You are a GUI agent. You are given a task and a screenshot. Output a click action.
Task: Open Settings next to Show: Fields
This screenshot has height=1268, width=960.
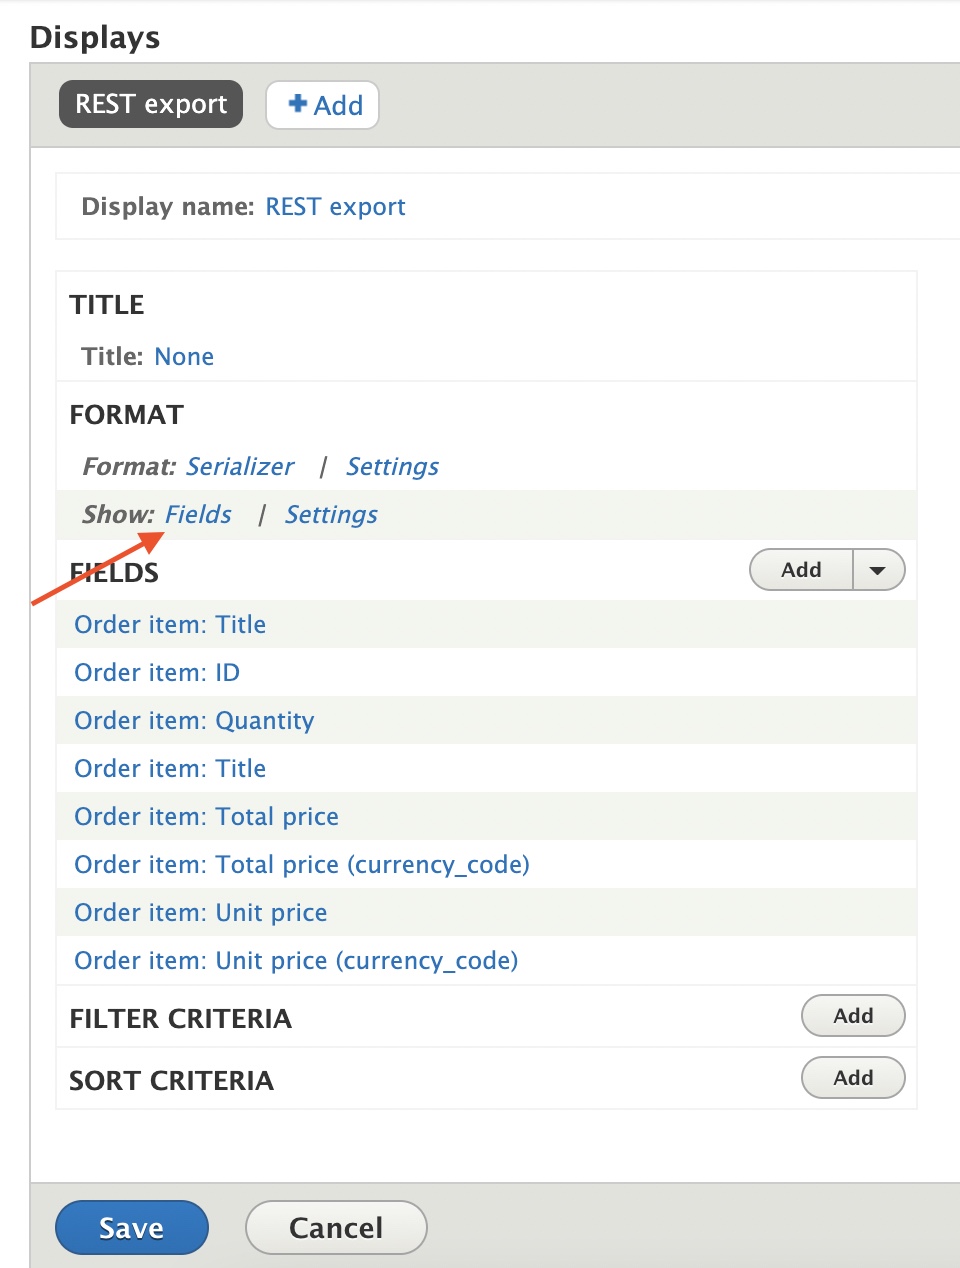tap(331, 514)
